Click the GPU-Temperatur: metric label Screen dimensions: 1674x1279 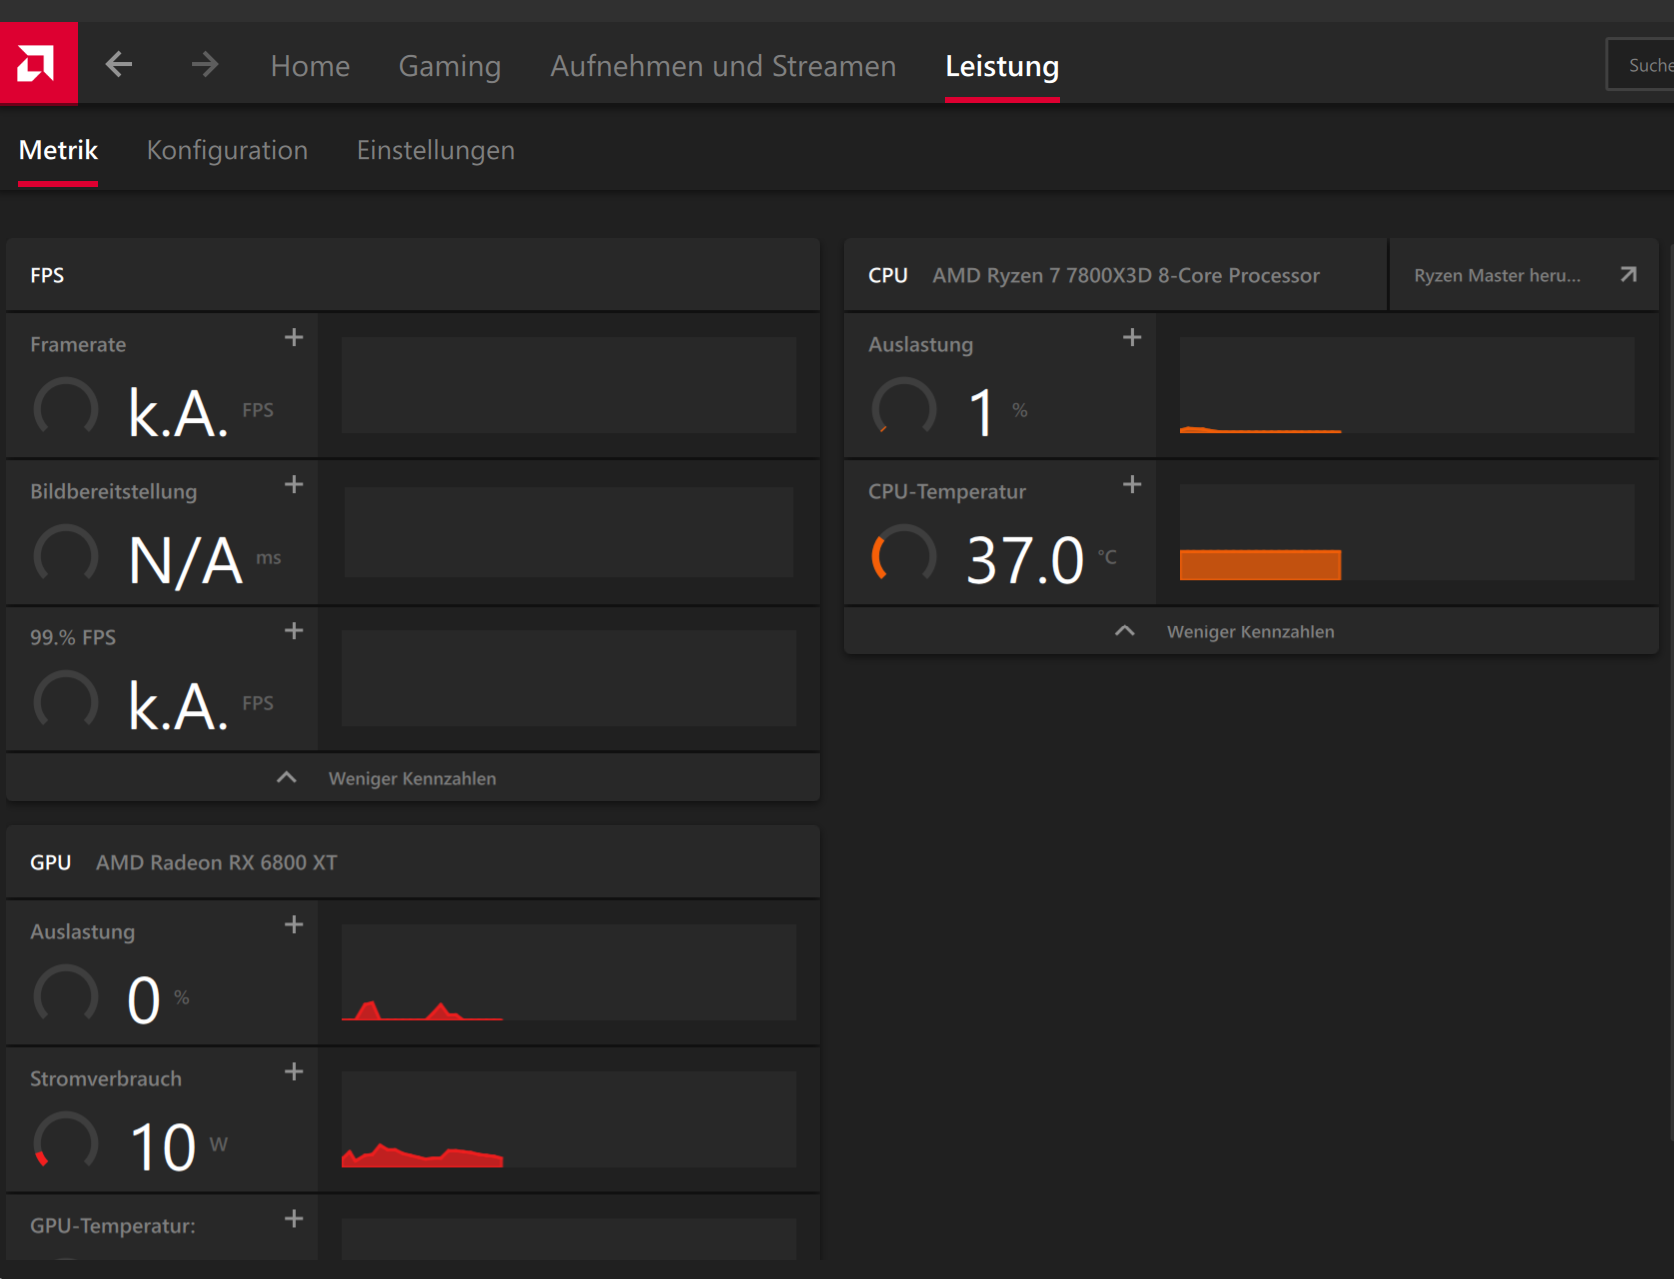[112, 1225]
